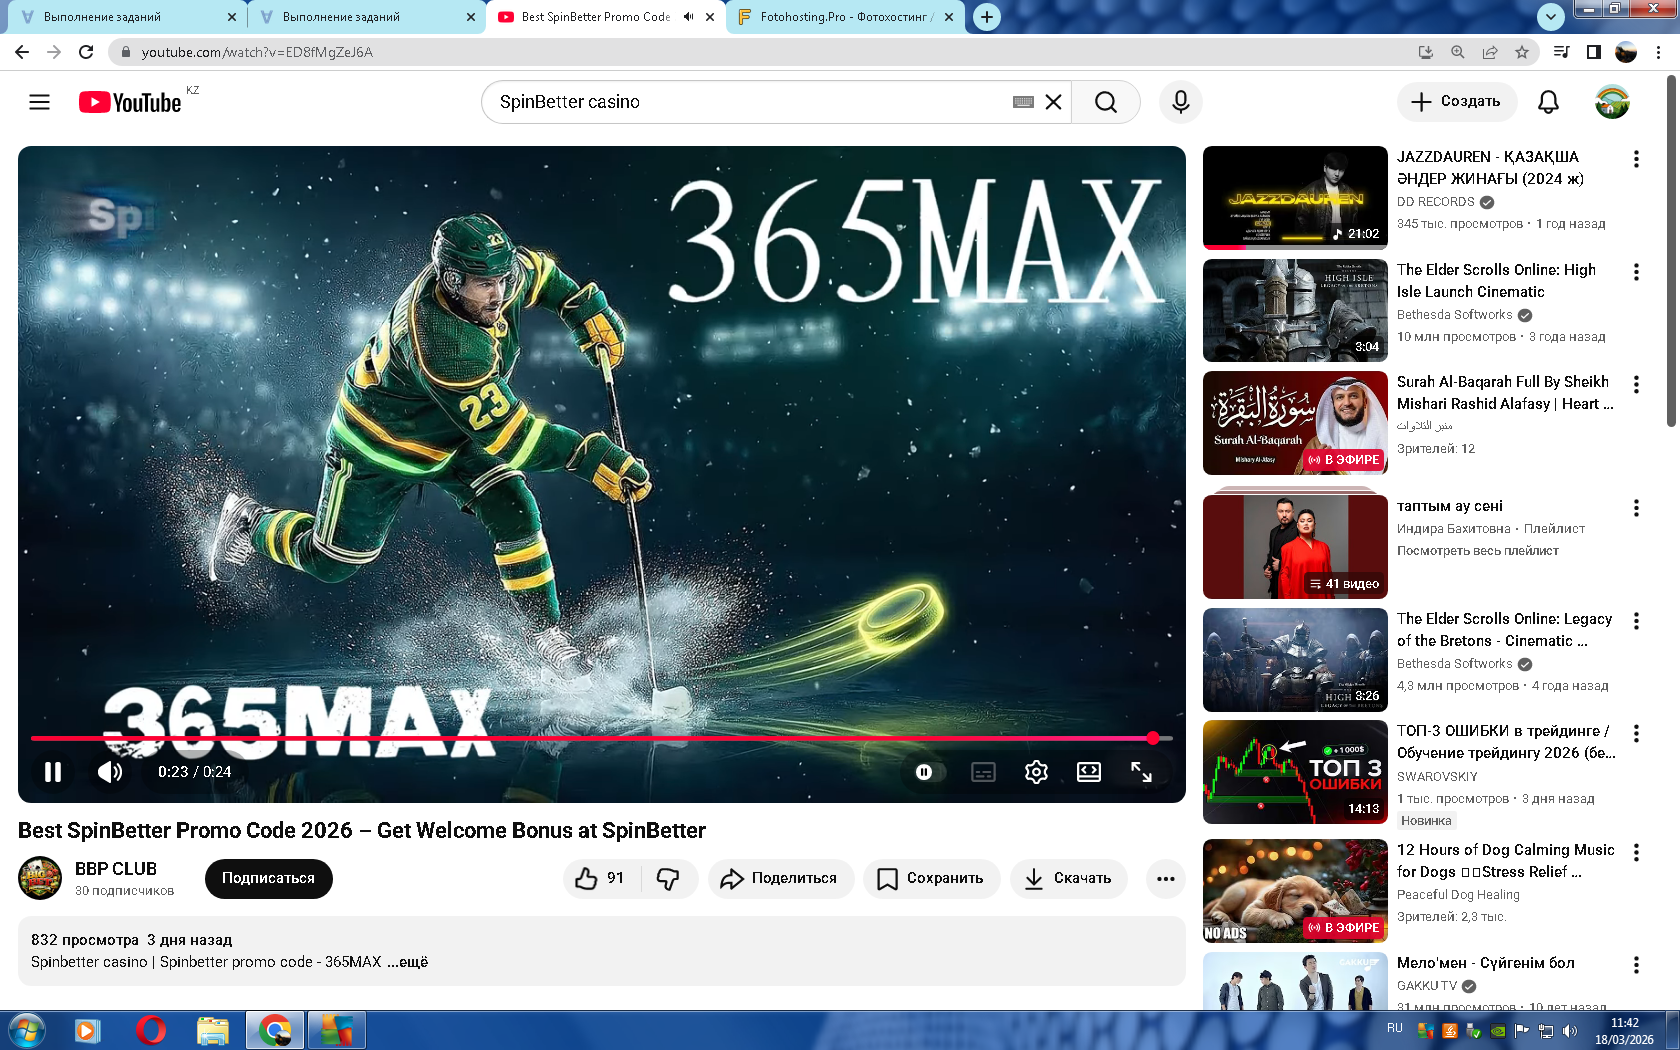Dislike the video

[x=668, y=878]
